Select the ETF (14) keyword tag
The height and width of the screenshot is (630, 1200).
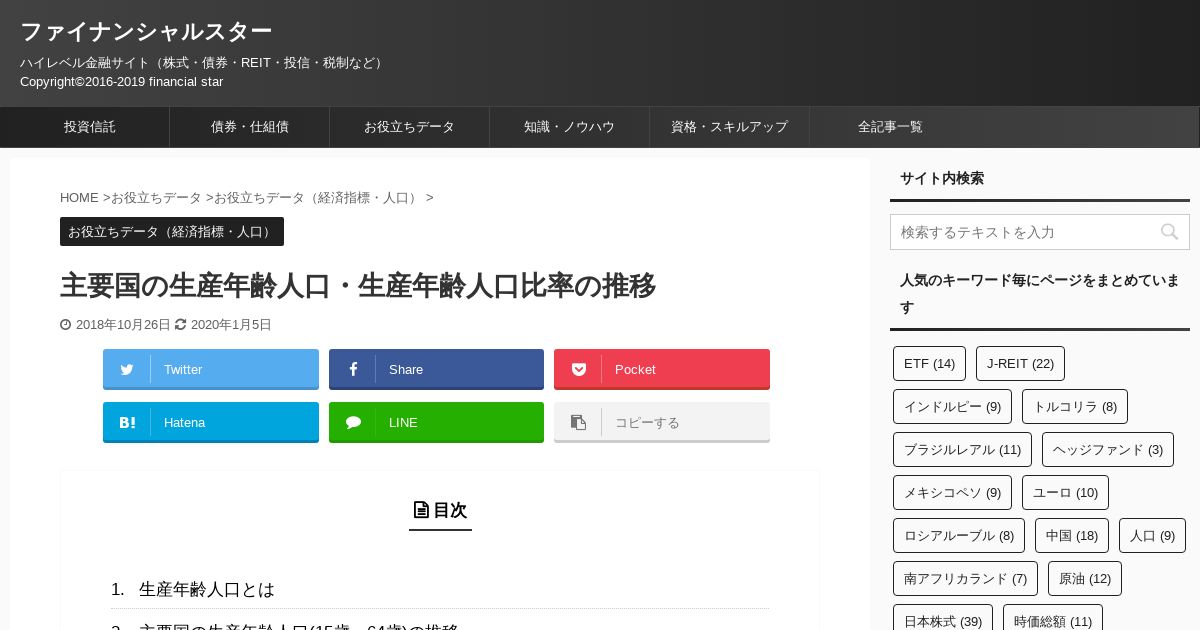click(929, 363)
